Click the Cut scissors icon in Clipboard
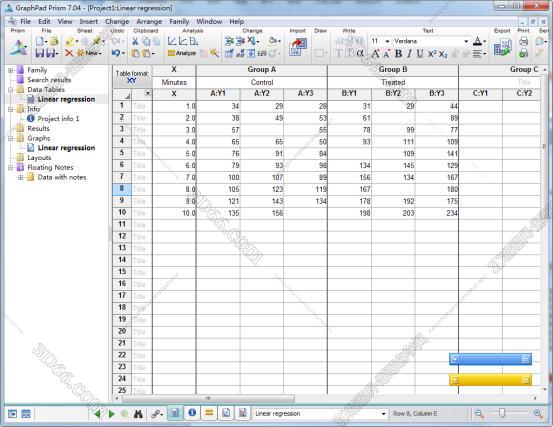This screenshot has width=553, height=427. 135,41
